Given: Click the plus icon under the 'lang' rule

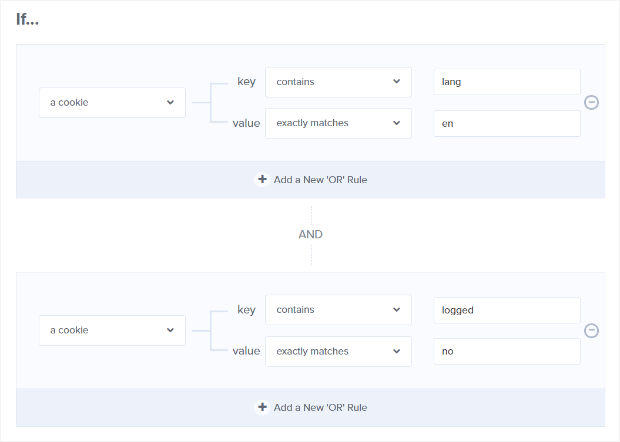Looking at the screenshot, I should [x=262, y=180].
